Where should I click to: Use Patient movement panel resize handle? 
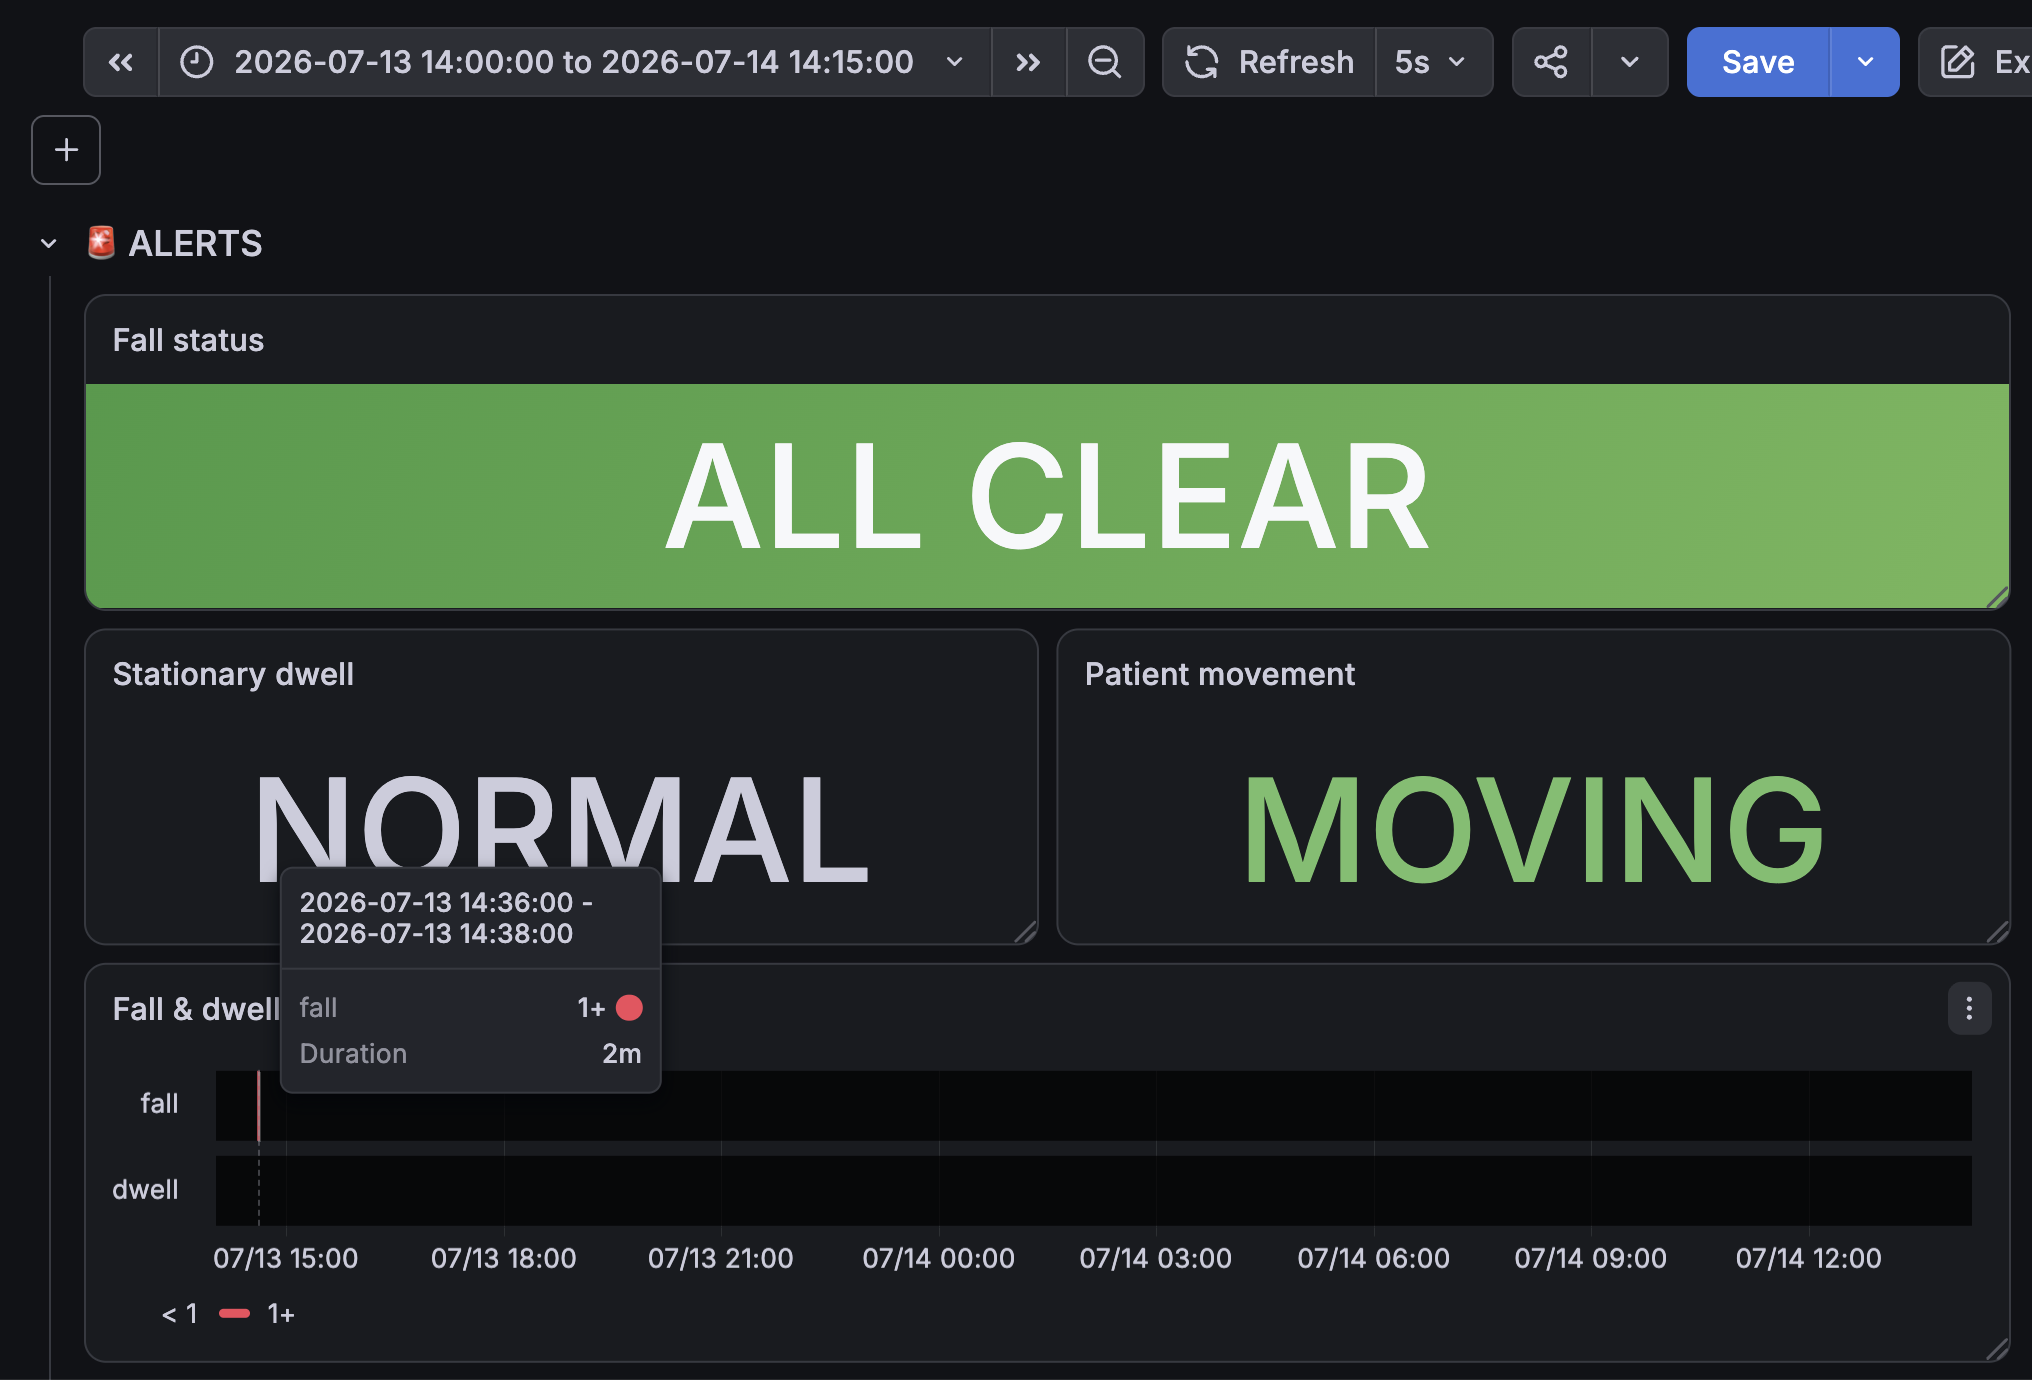[x=1997, y=932]
